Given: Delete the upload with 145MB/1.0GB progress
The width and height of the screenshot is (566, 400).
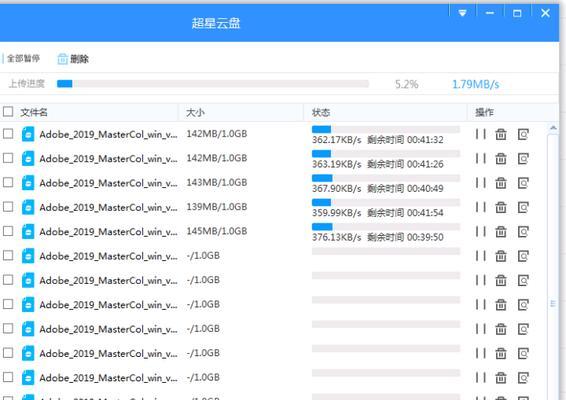Looking at the screenshot, I should tap(501, 231).
